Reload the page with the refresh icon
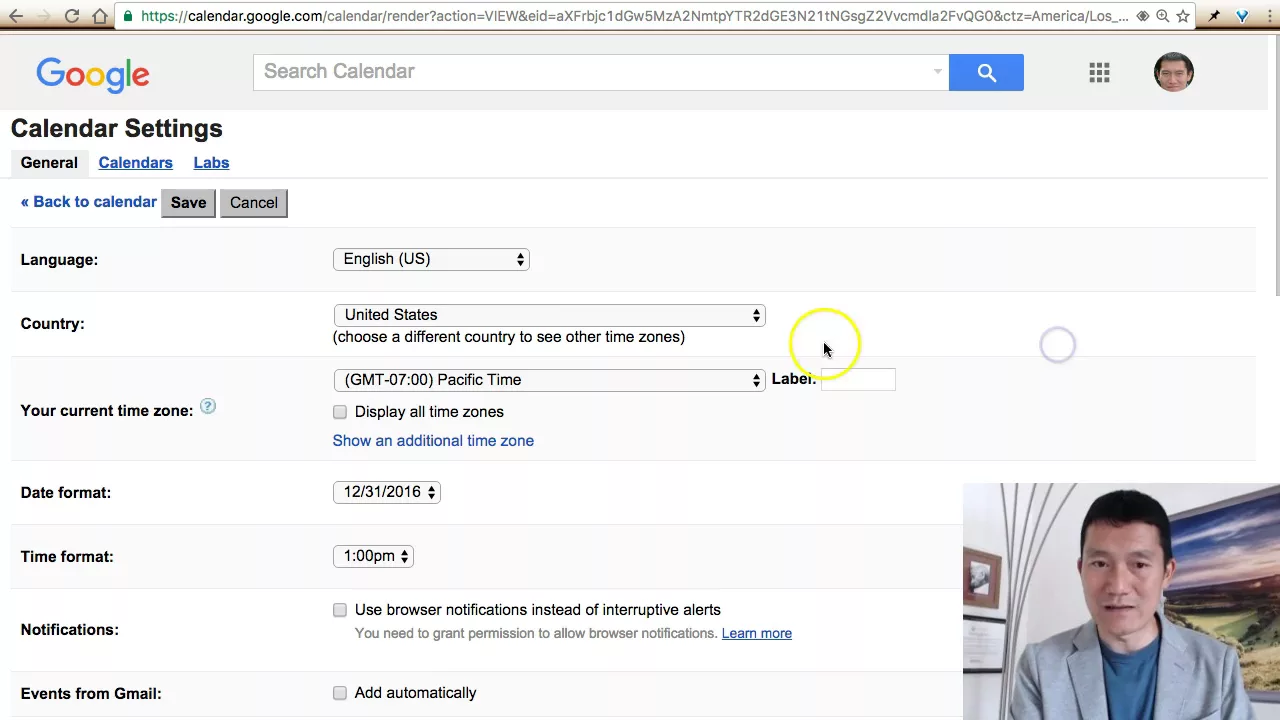 coord(72,16)
